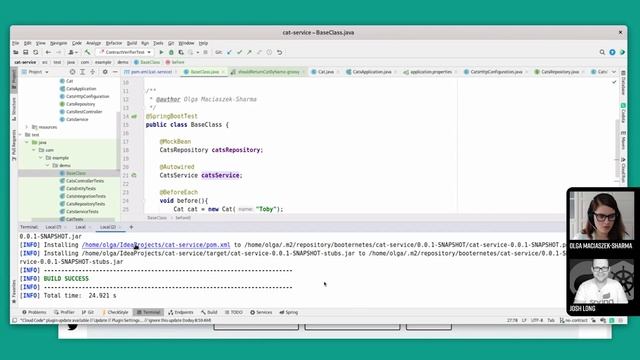Open the CheckStyle tool window
Viewport: 640px width, 360px height.
[x=115, y=312]
